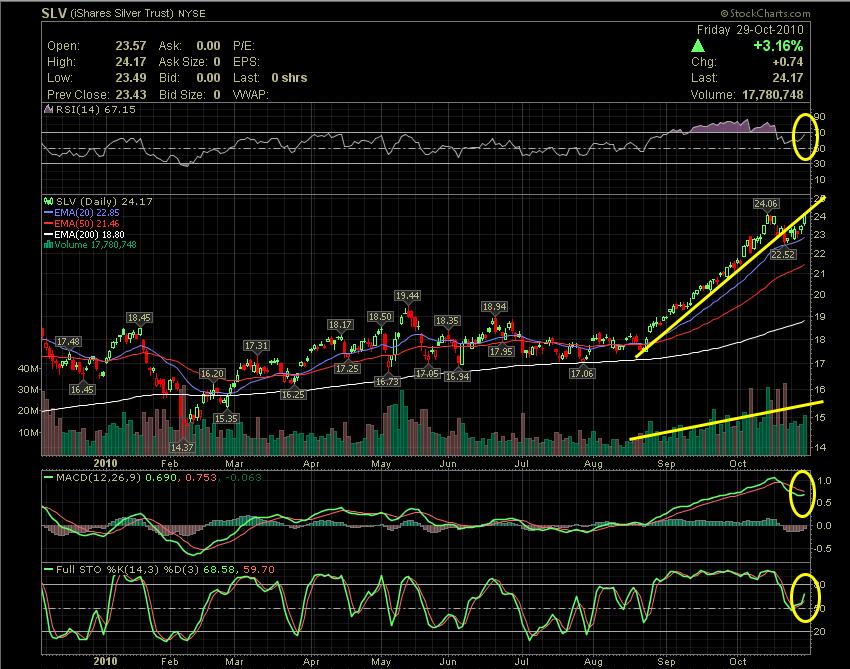Click the header Volume value 17,780,748
Image resolution: width=850 pixels, height=669 pixels.
(x=772, y=94)
